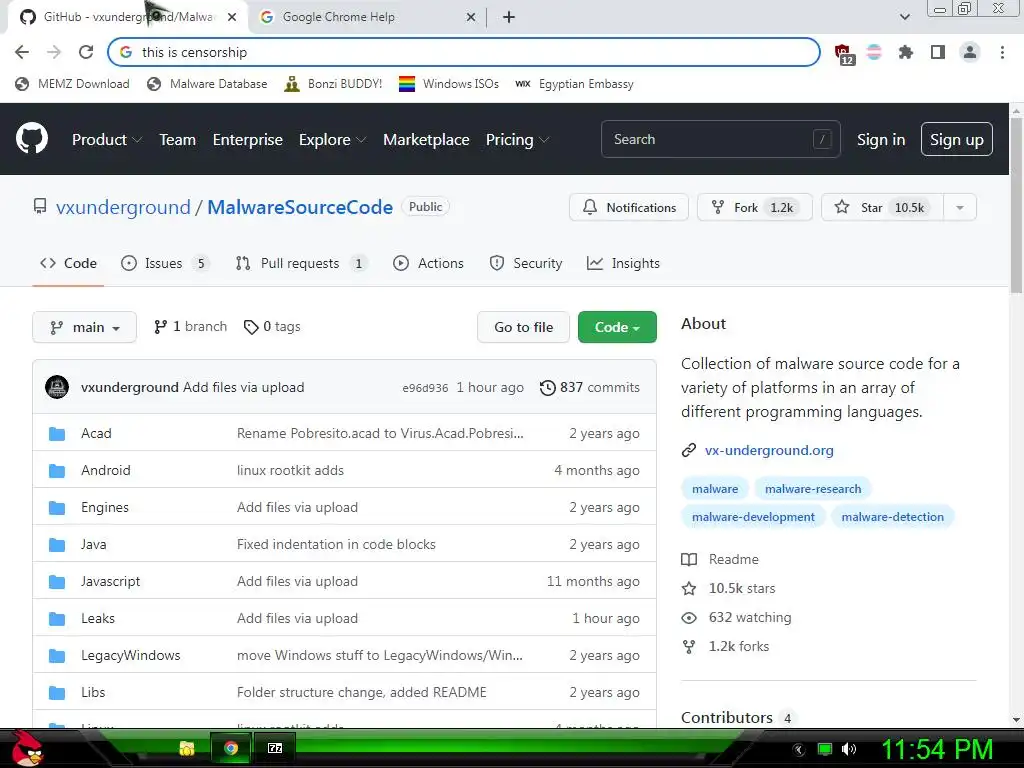
Task: Open the Marketplace header link
Action: coord(426,139)
